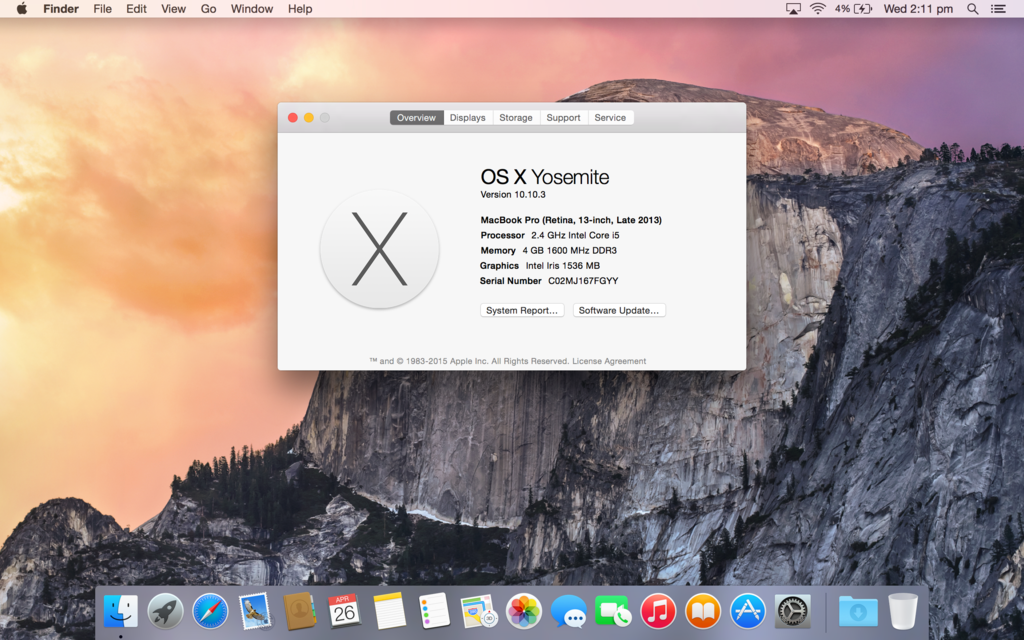Open the File menu

click(x=102, y=8)
